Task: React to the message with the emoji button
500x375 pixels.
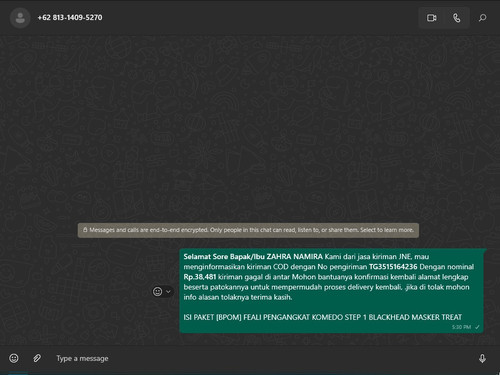Action: 157,292
